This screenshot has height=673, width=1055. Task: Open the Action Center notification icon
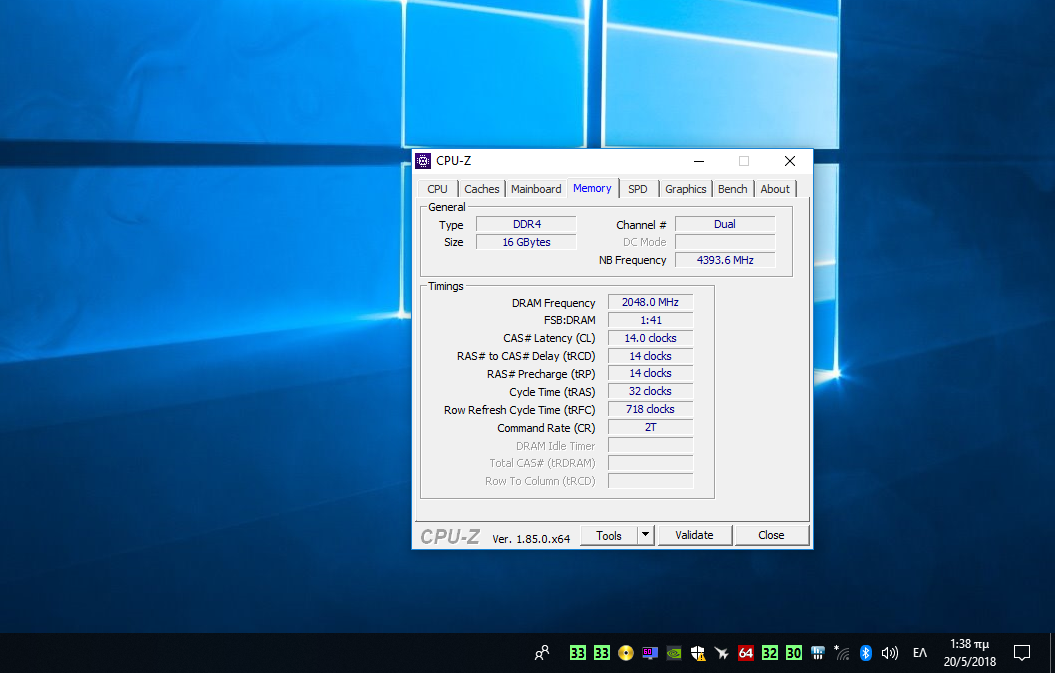1022,653
